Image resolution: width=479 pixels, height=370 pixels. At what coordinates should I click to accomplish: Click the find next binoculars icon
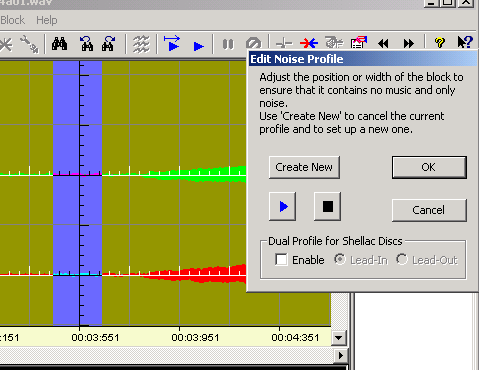[x=108, y=44]
